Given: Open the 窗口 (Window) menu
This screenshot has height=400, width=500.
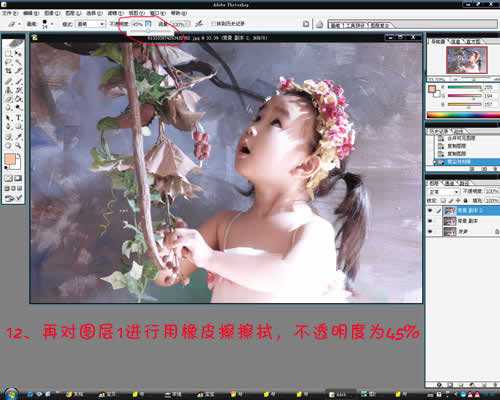Looking at the screenshot, I should click(157, 13).
